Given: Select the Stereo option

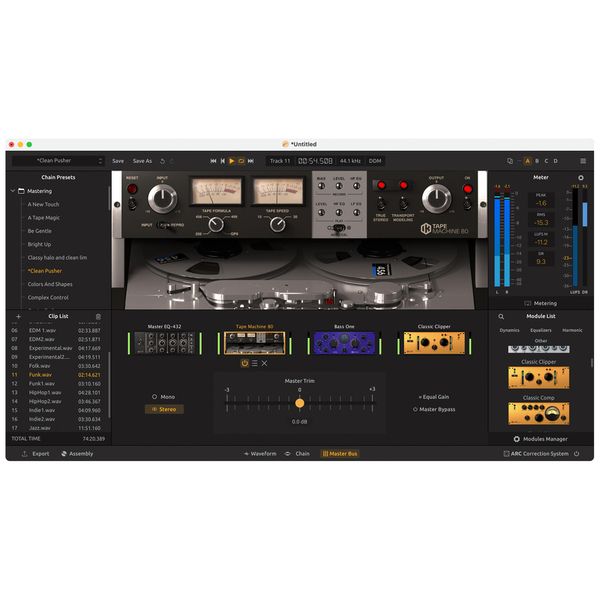Looking at the screenshot, I should click(164, 409).
